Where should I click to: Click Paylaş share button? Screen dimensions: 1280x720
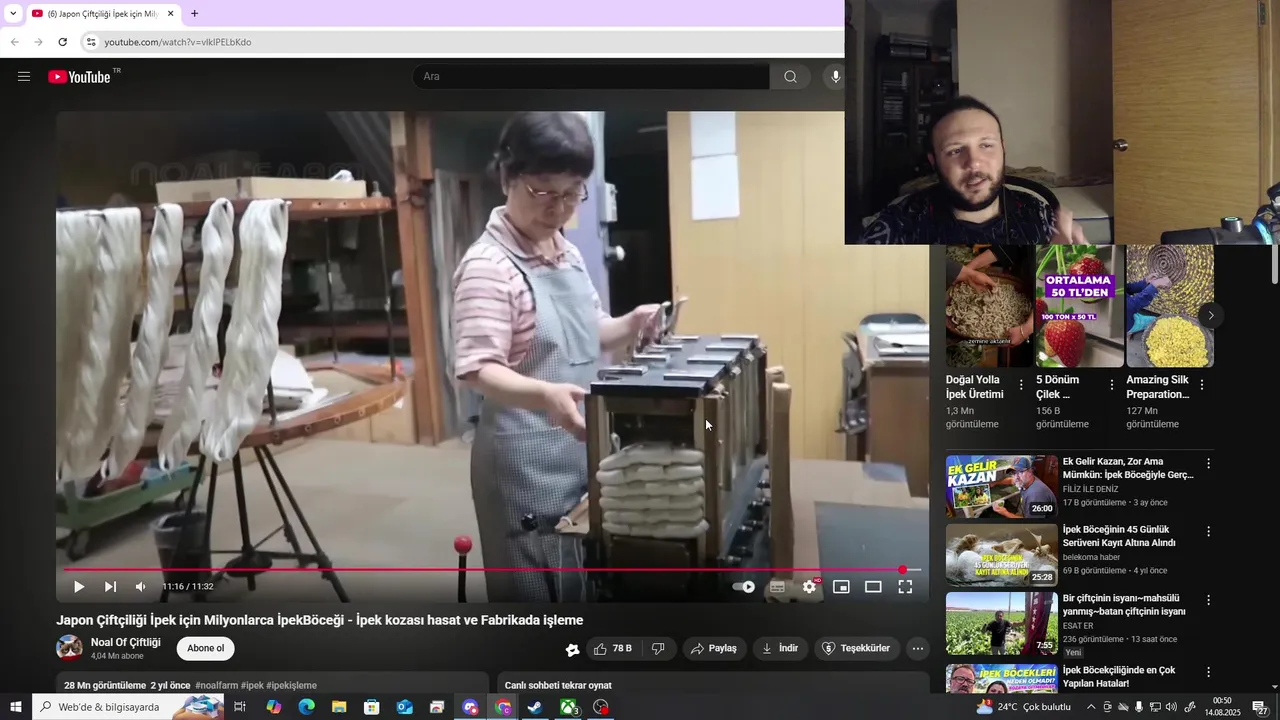(x=714, y=649)
